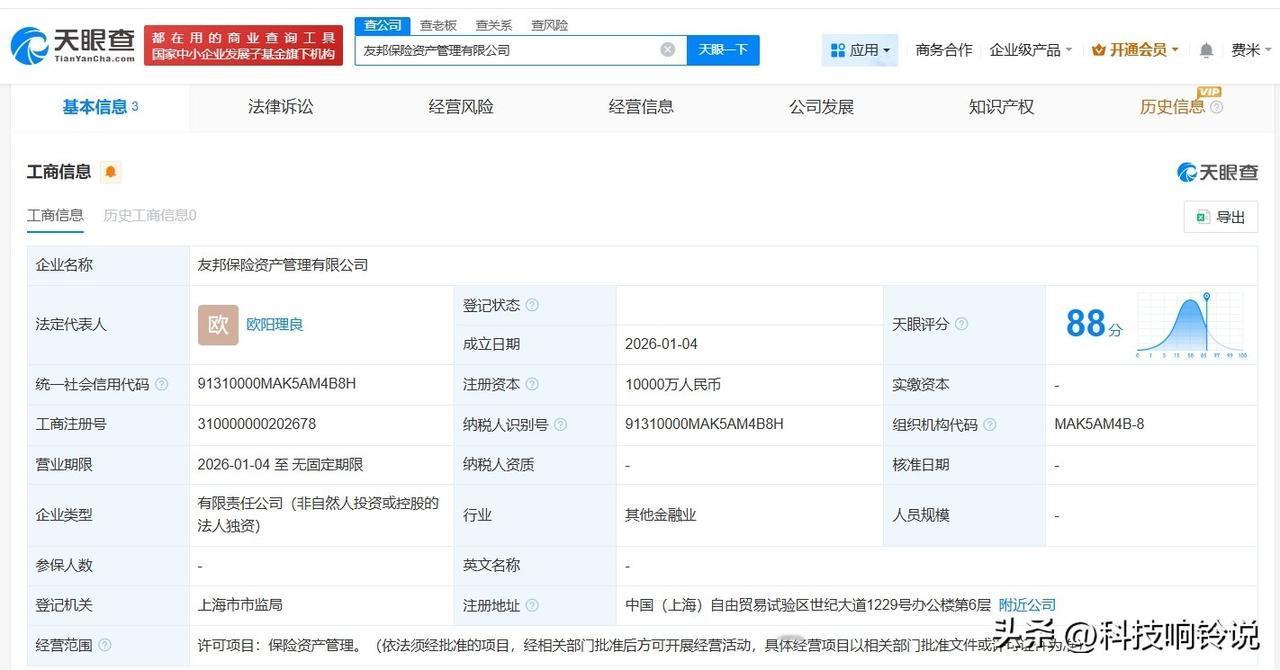Viewport: 1280px width, 670px height.
Task: Click the notification bell in the top bar
Action: (x=1205, y=48)
